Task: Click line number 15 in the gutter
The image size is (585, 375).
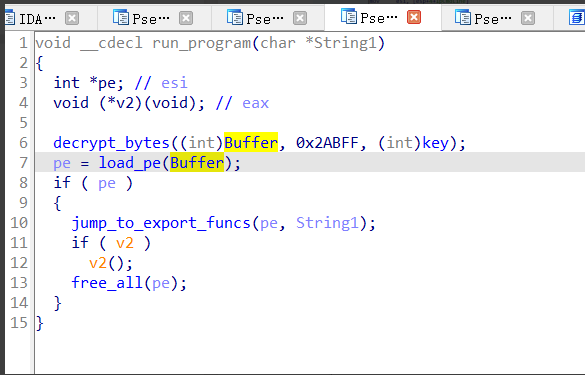Action: point(19,323)
